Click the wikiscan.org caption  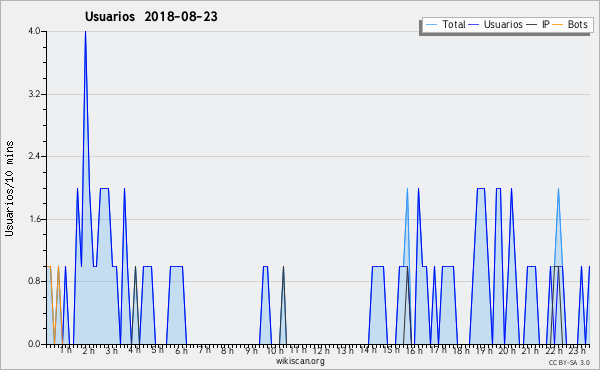[x=300, y=361]
